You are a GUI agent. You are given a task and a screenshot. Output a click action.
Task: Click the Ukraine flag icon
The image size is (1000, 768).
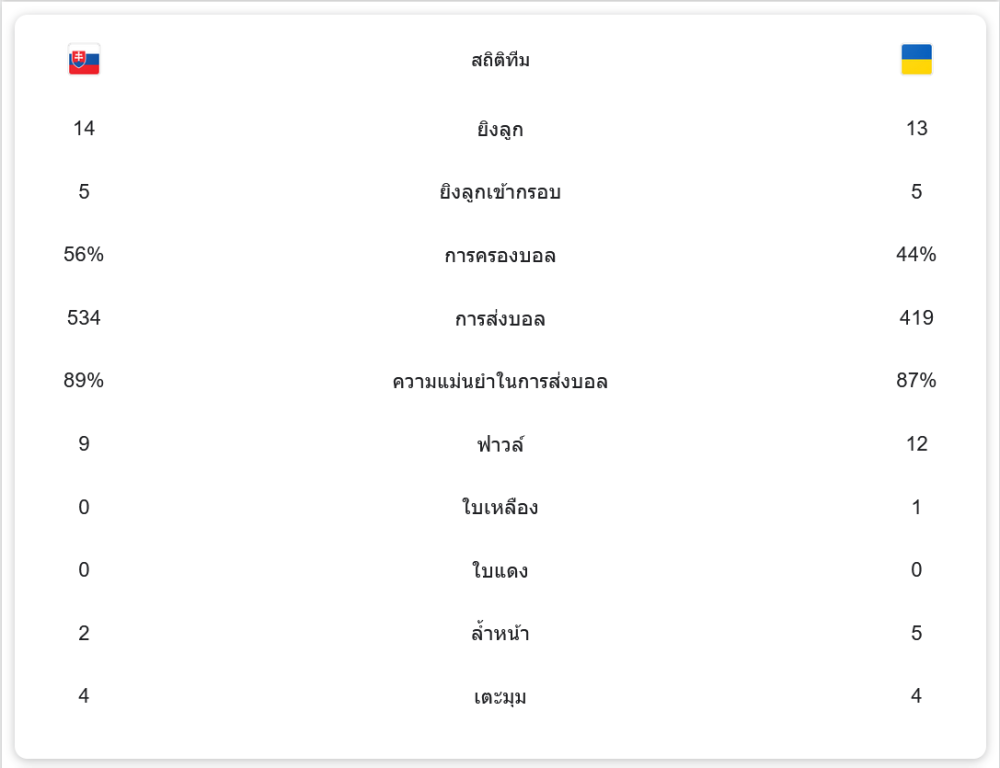[916, 60]
